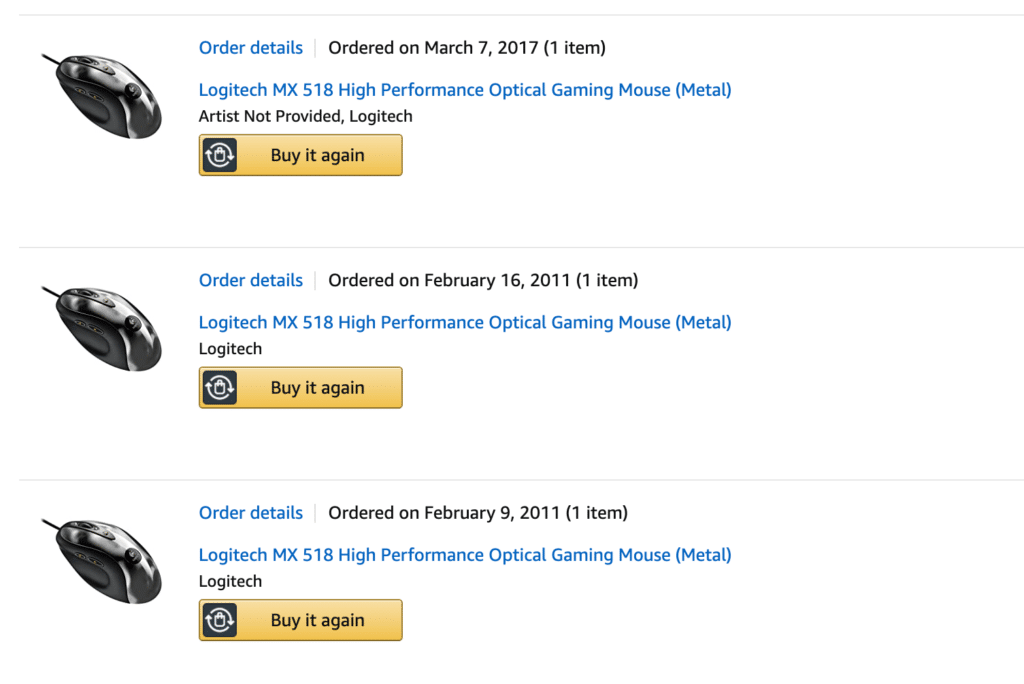Open Logitech MX 518 title in February 9 order
The width and height of the screenshot is (1024, 684).
coord(465,555)
